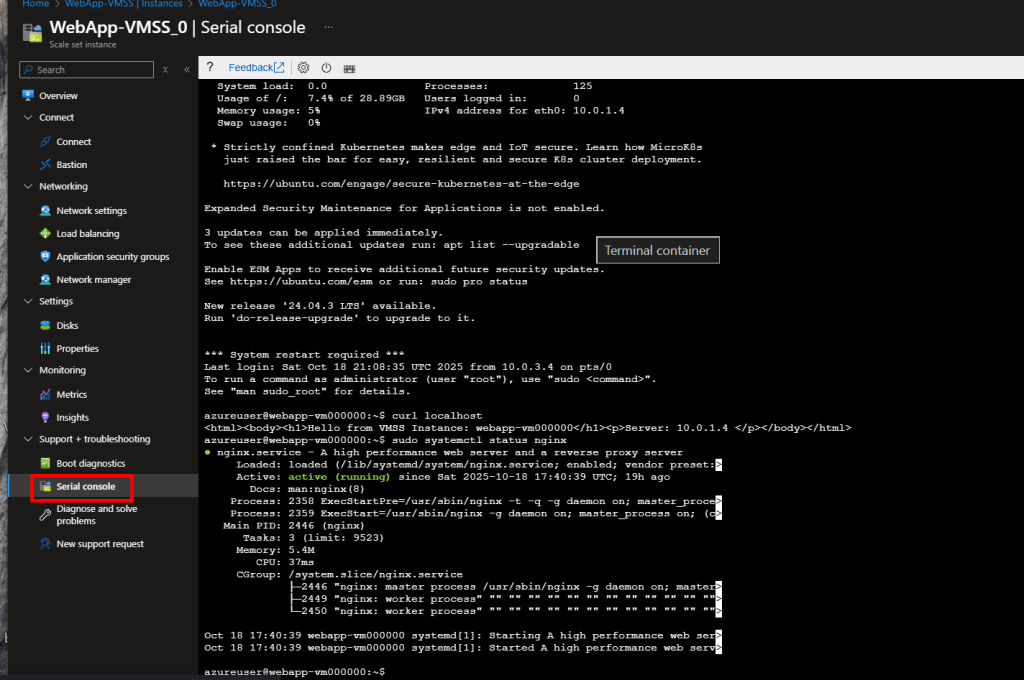Screen dimensions: 1024x680
Task: Click the keyboard icon in console toolbar
Action: (349, 68)
